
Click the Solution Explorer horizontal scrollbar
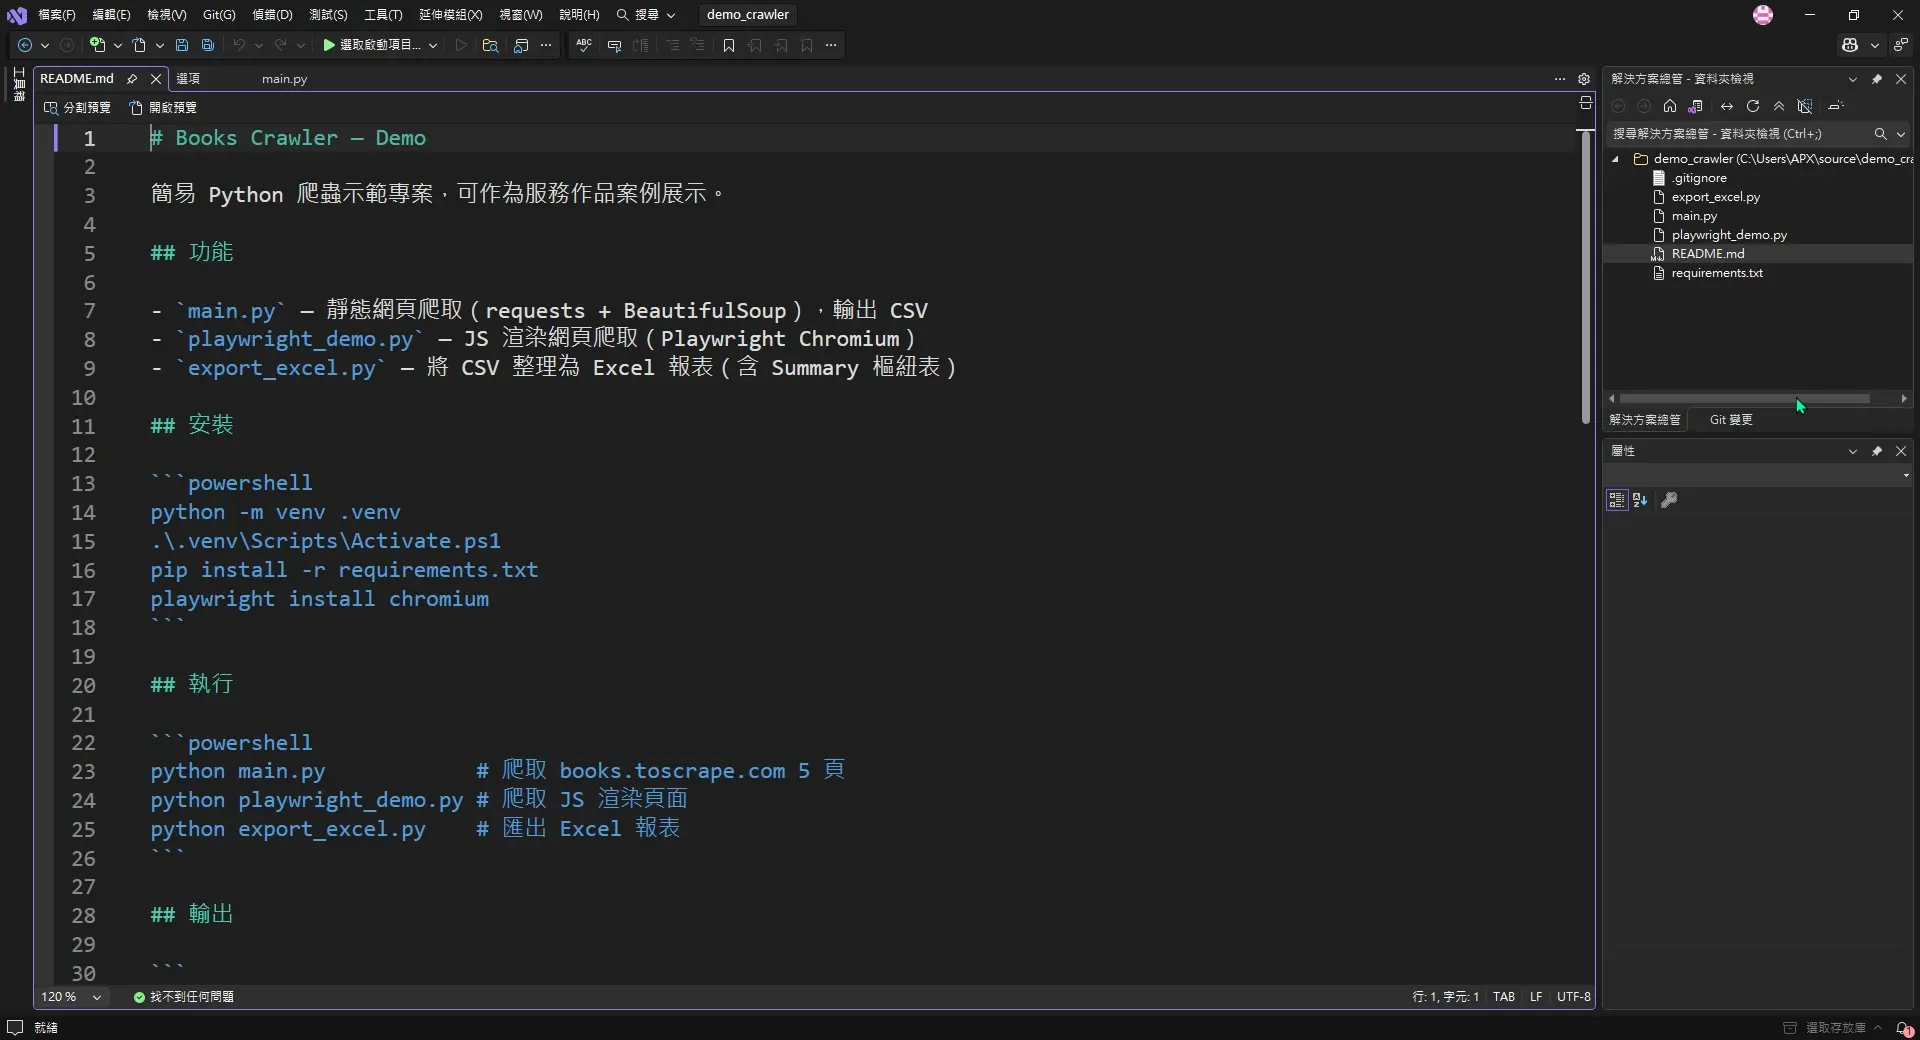click(x=1745, y=398)
